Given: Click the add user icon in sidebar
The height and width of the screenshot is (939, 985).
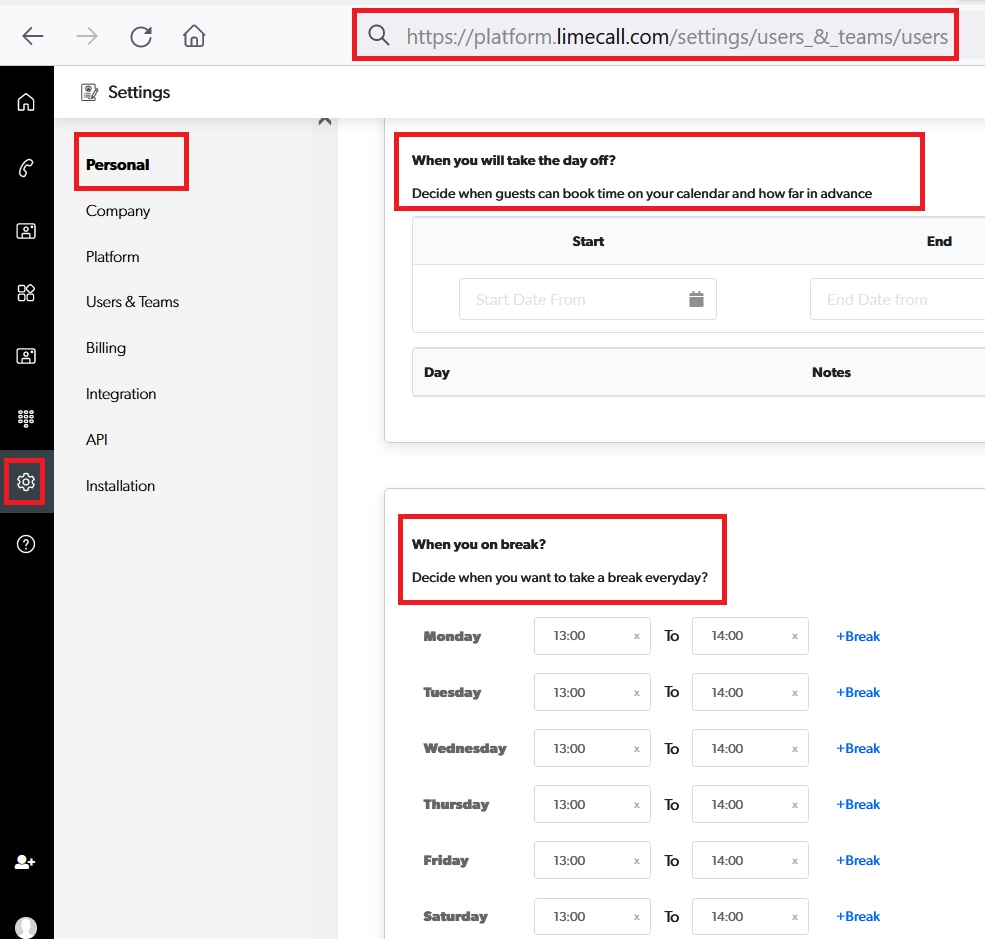Looking at the screenshot, I should (26, 862).
